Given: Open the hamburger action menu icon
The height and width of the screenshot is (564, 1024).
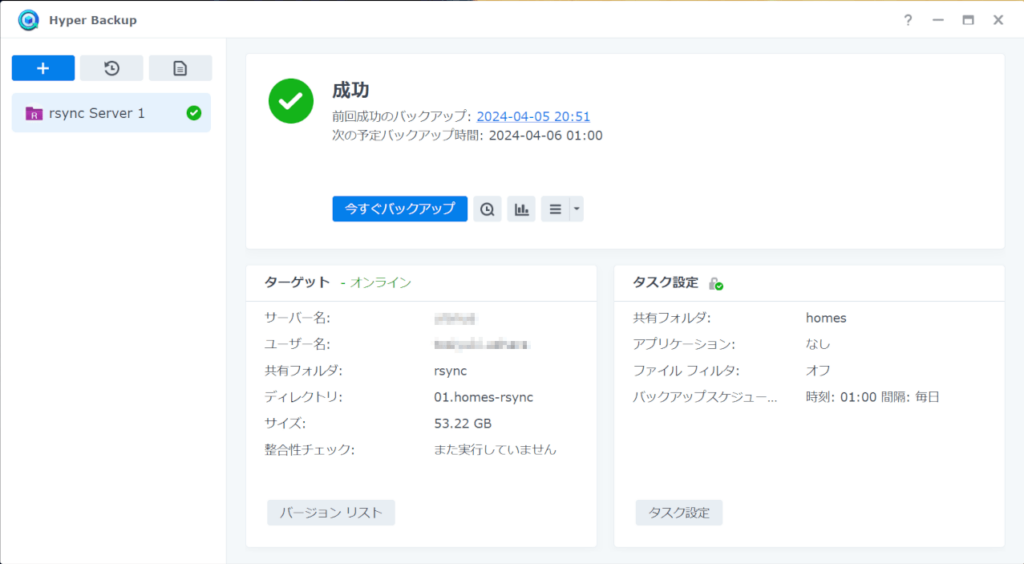Looking at the screenshot, I should [555, 209].
